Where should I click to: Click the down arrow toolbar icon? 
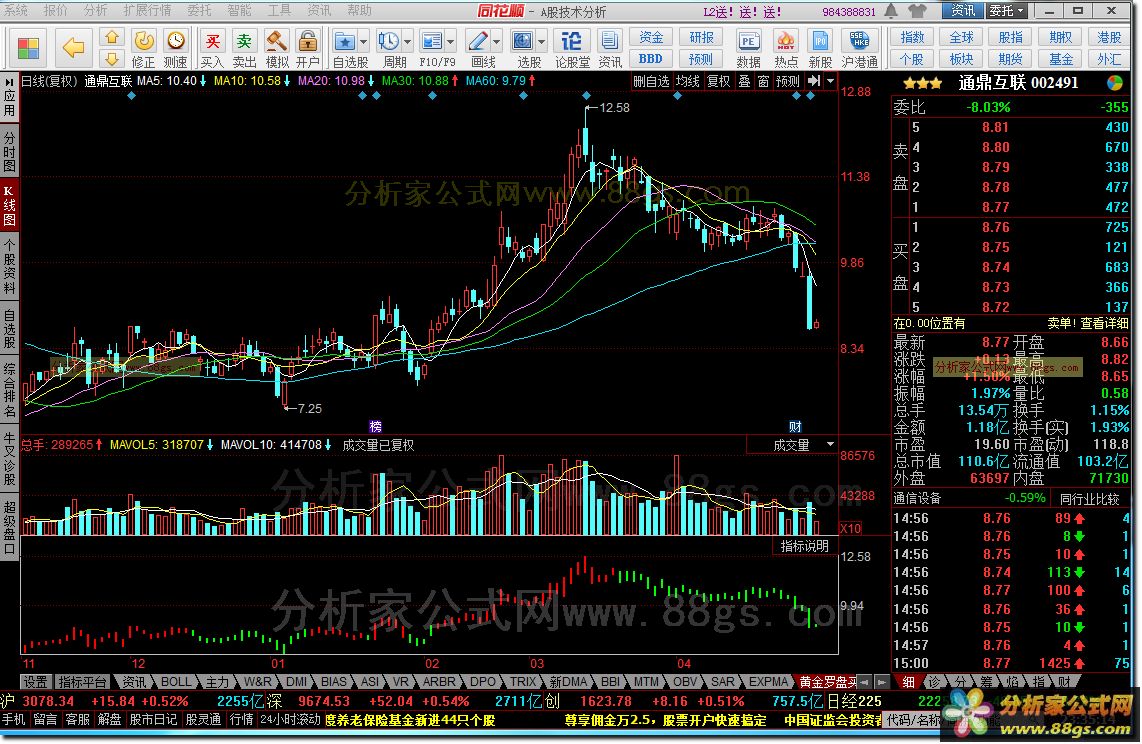click(x=111, y=58)
